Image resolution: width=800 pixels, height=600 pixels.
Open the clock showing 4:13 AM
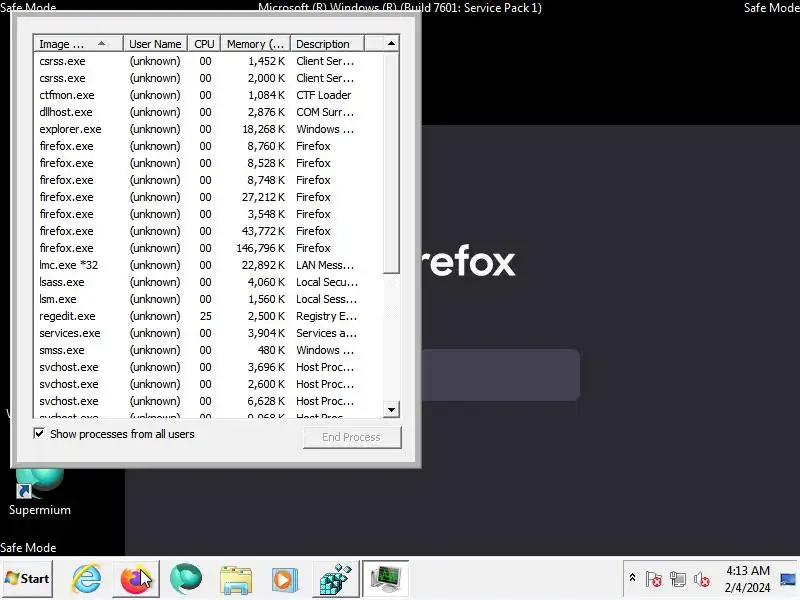(x=747, y=579)
